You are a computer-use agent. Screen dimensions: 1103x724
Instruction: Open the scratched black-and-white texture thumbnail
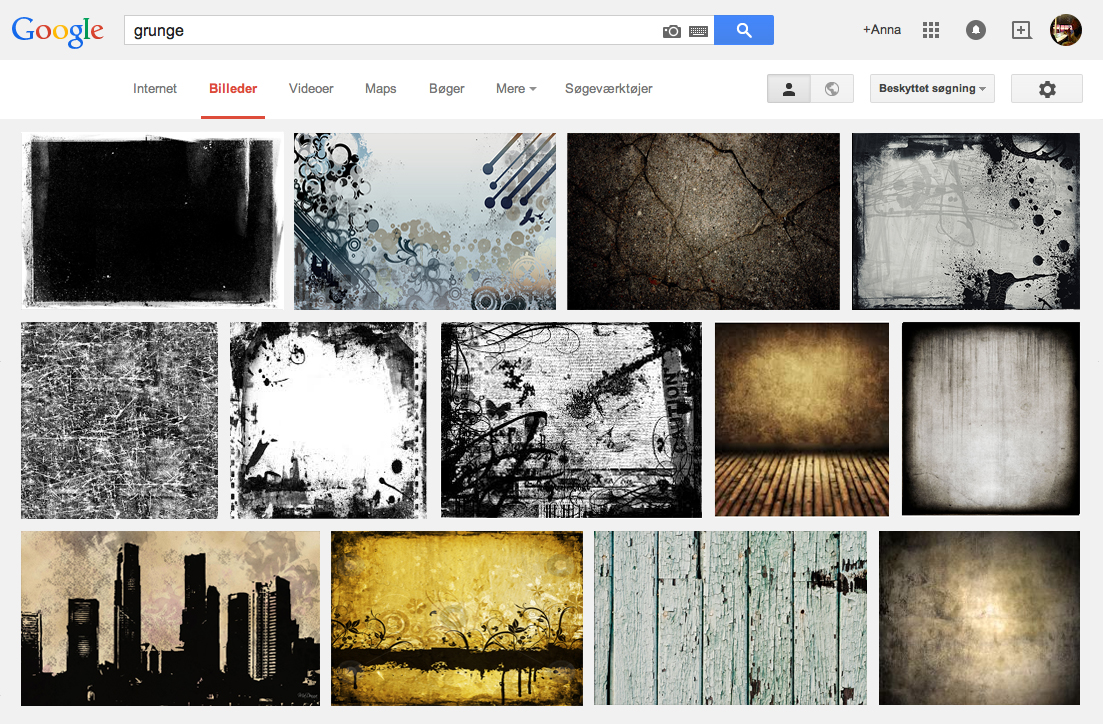[120, 420]
